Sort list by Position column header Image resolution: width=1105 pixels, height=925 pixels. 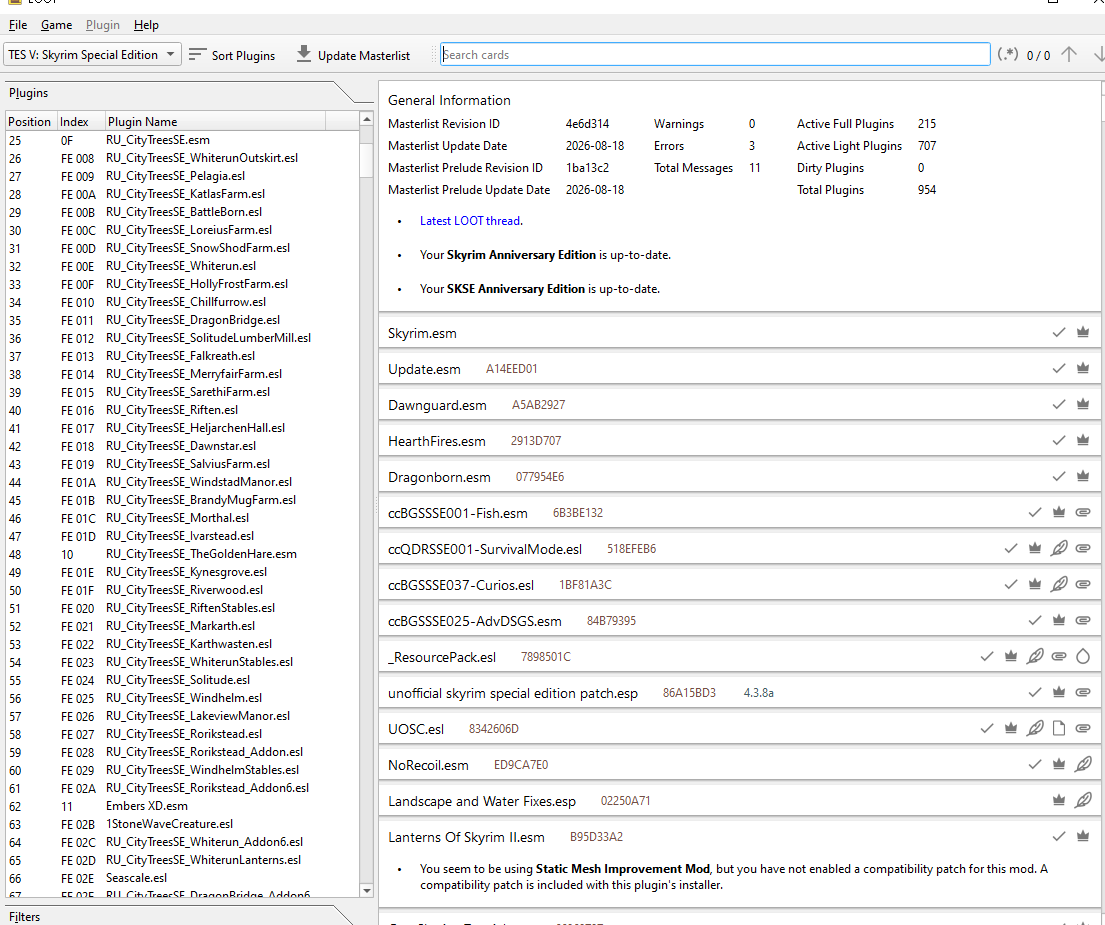coord(30,121)
